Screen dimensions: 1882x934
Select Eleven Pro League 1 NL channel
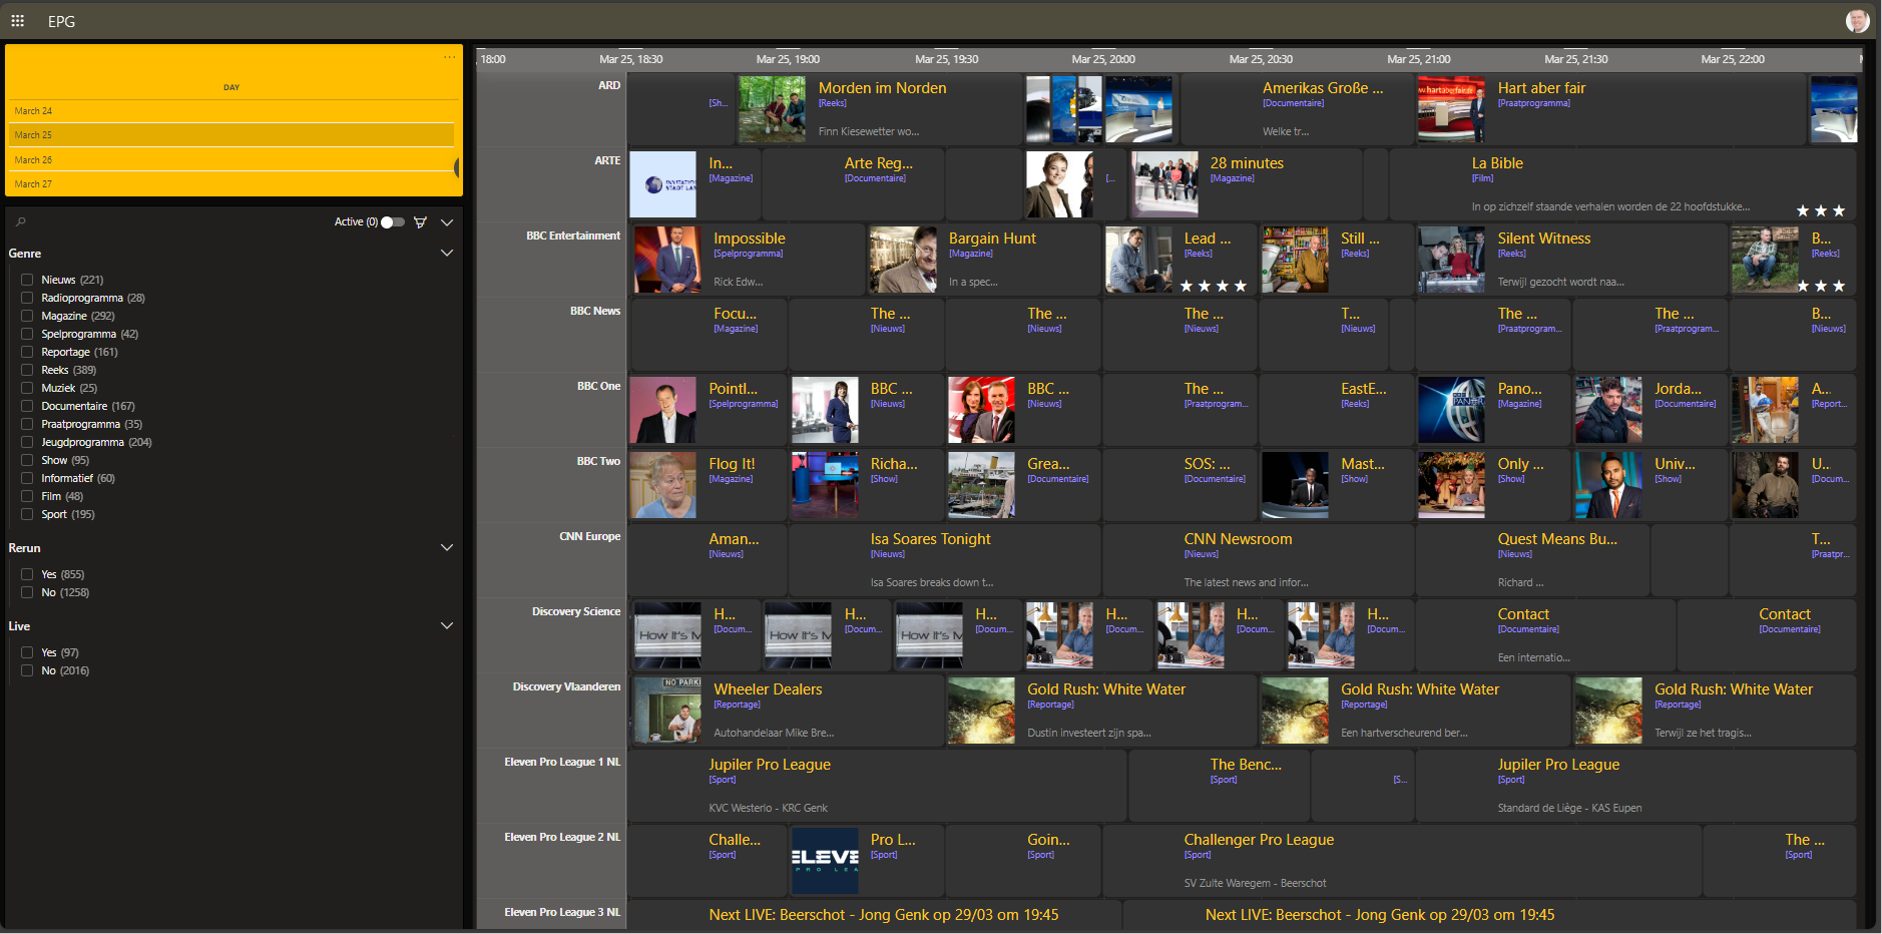click(x=562, y=762)
